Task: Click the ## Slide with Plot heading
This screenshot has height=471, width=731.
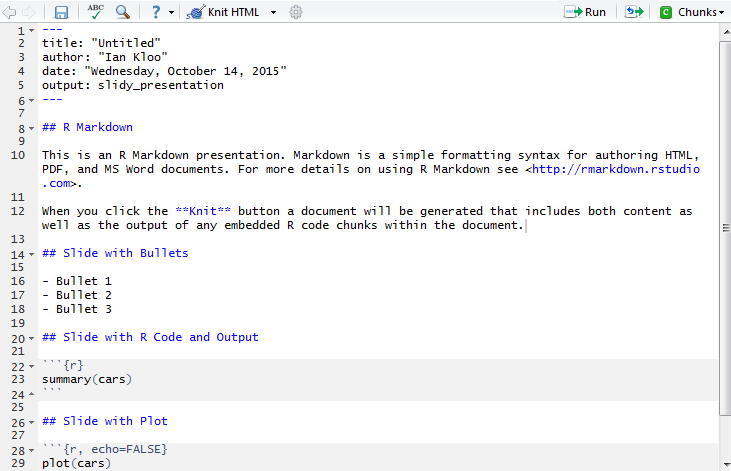Action: [x=105, y=421]
